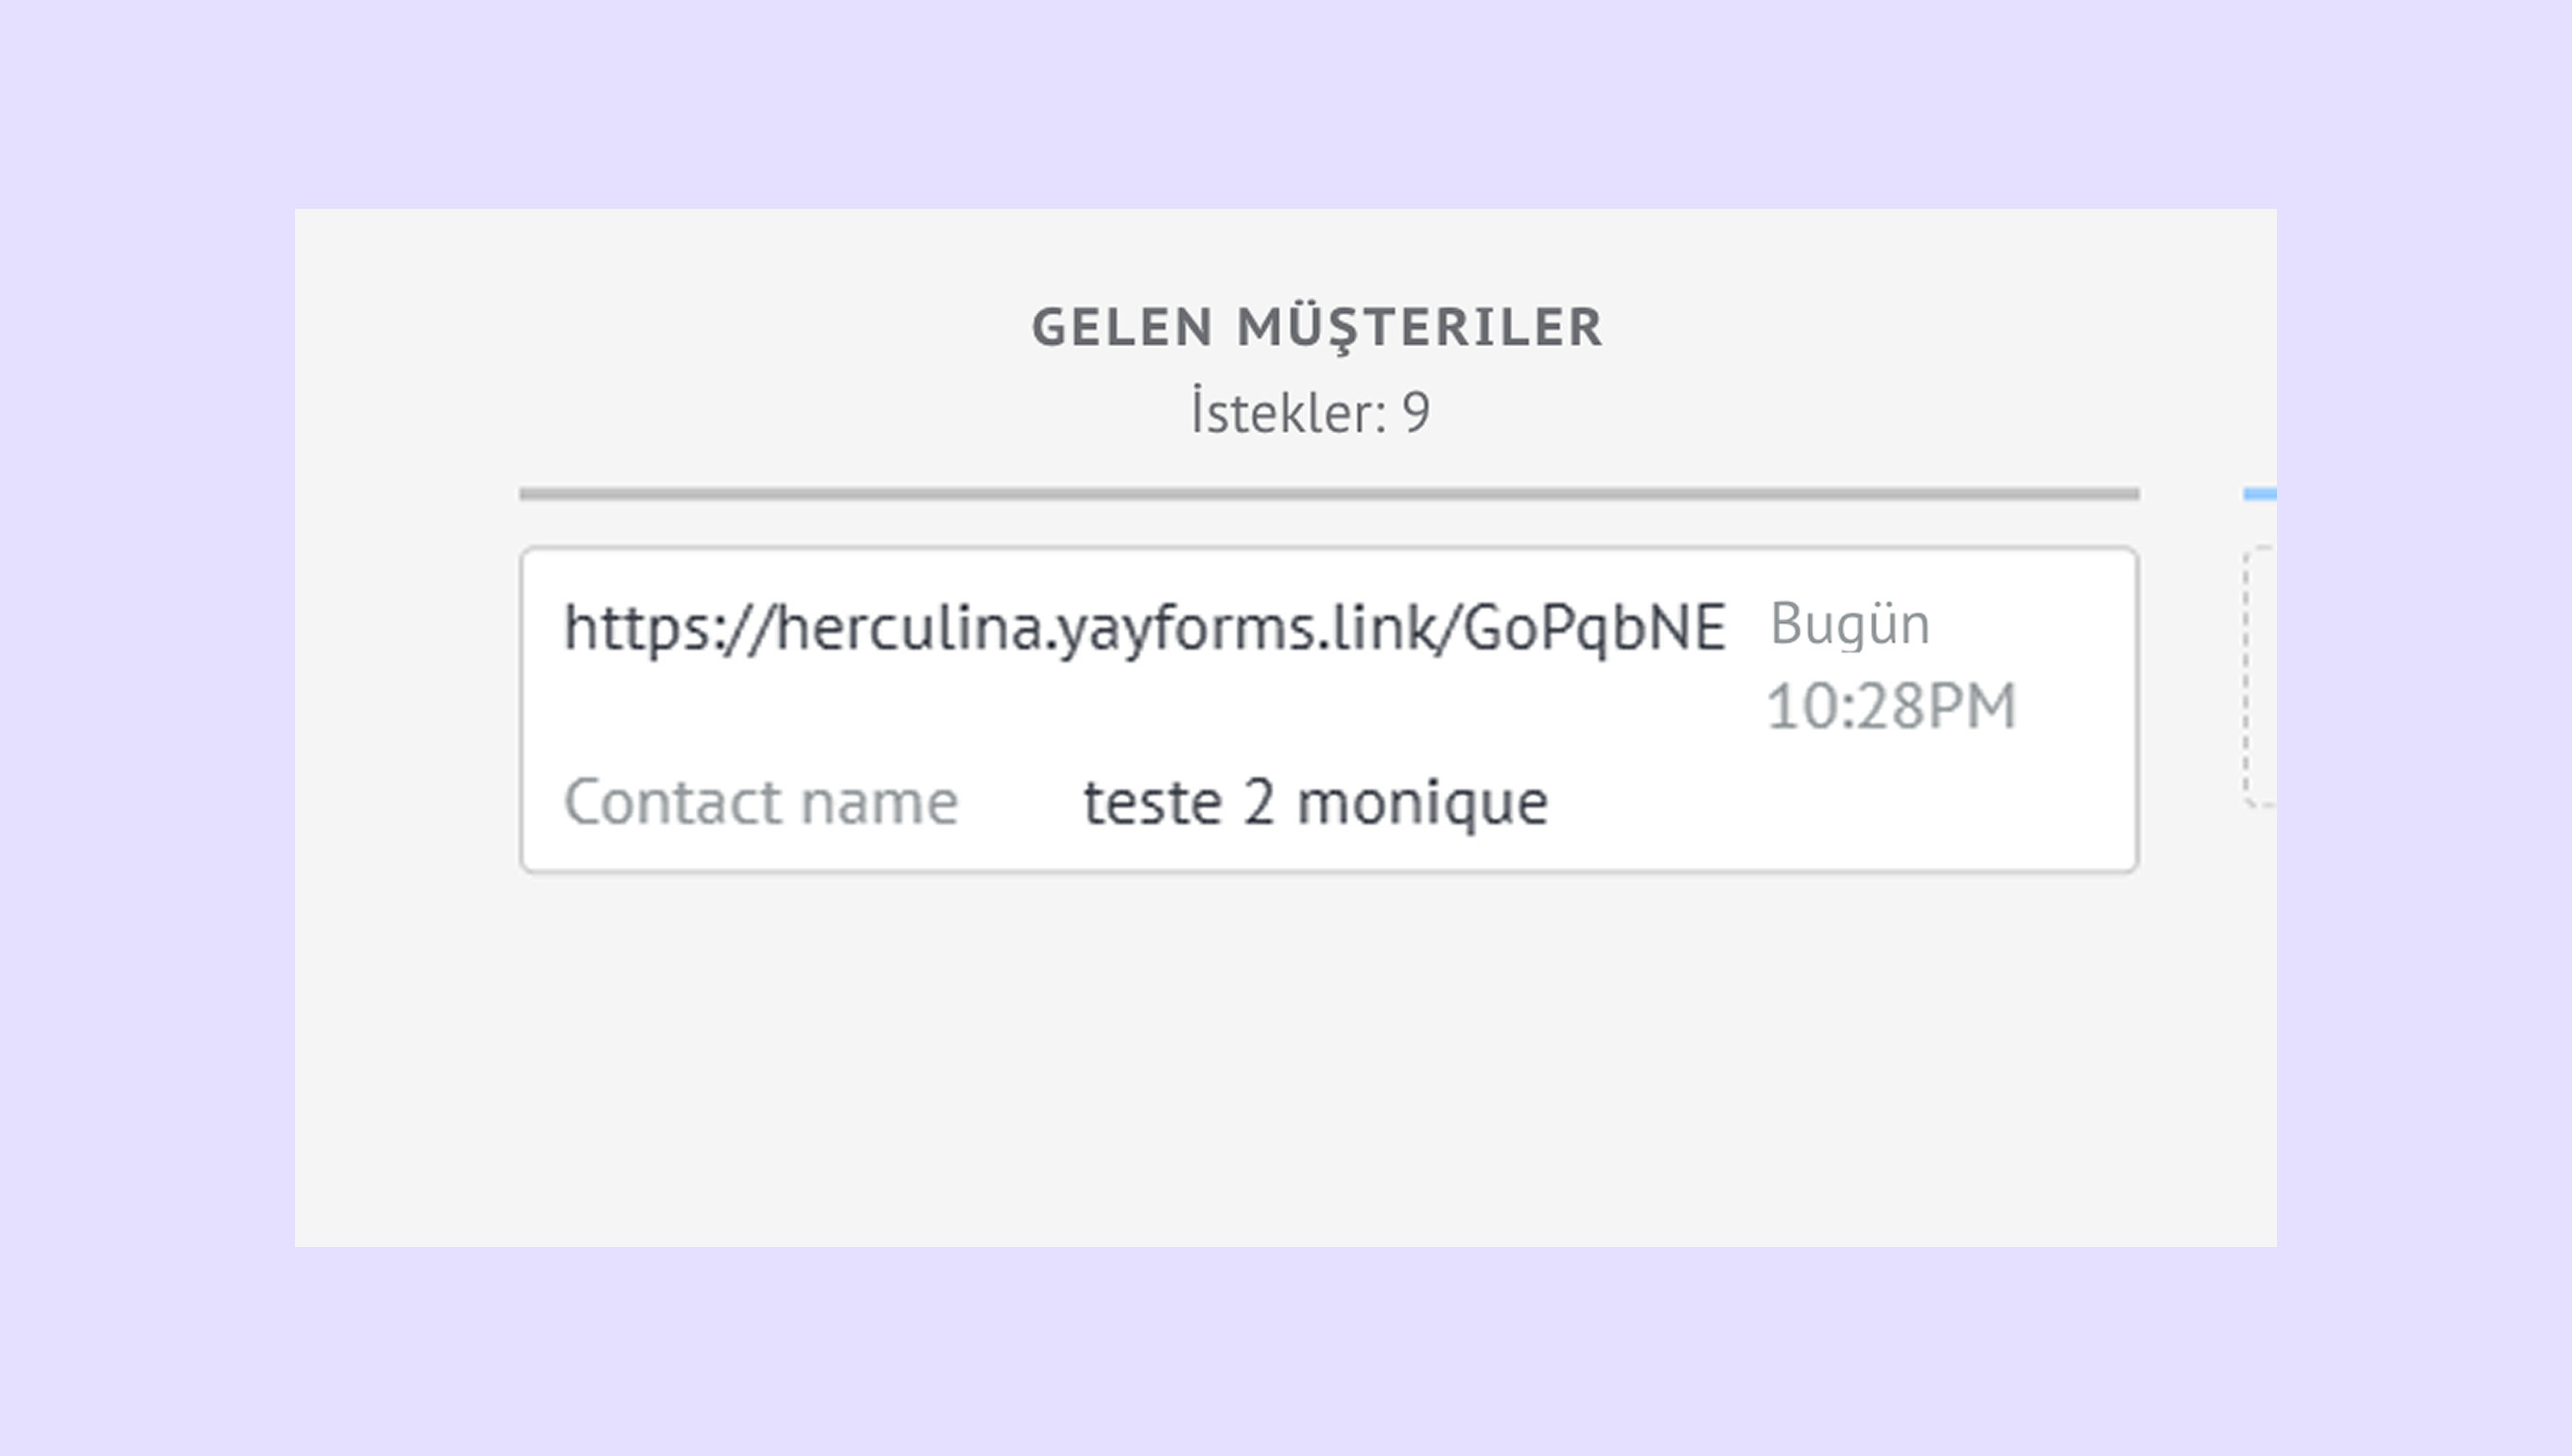Screen dimensions: 2572x1456
Task: Click the lavender background below the panel
Action: coord(1286,1350)
